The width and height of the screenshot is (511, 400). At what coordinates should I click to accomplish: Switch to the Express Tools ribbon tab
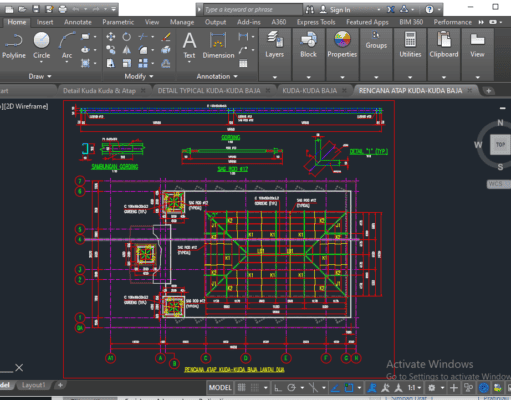pyautogui.click(x=316, y=22)
